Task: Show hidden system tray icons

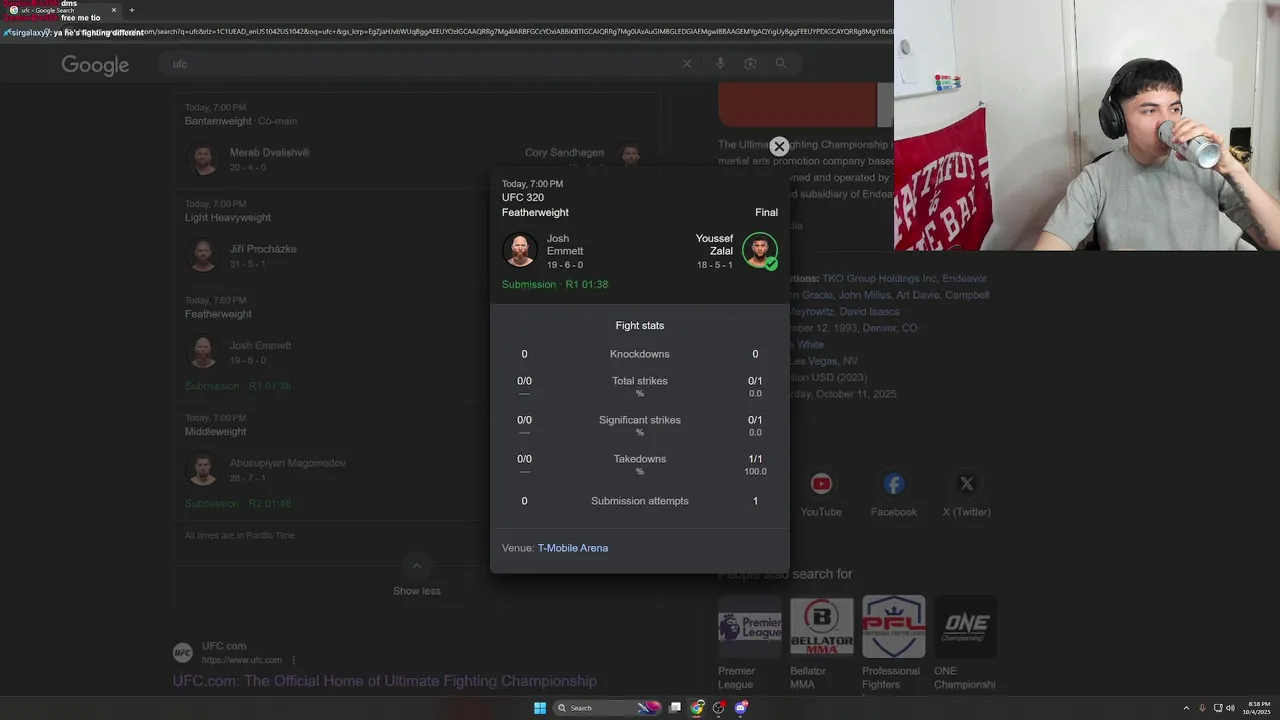Action: [1187, 708]
